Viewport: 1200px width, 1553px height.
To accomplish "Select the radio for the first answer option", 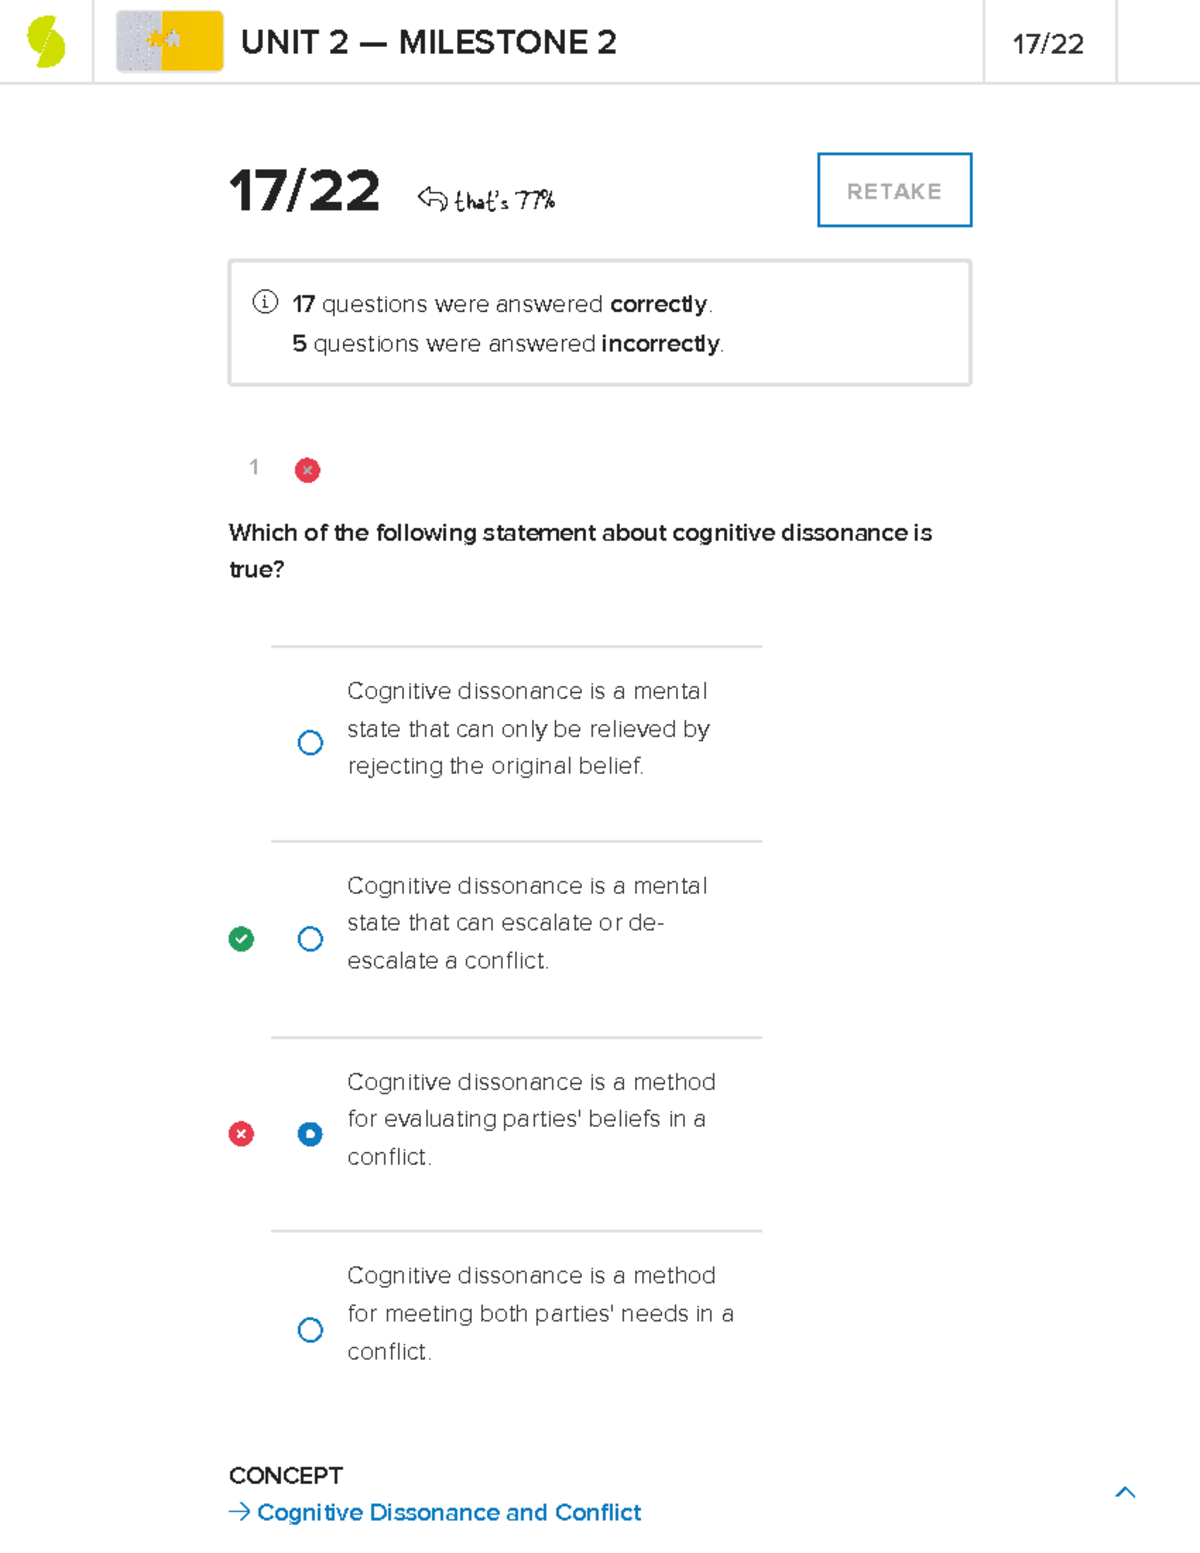I will [x=310, y=743].
